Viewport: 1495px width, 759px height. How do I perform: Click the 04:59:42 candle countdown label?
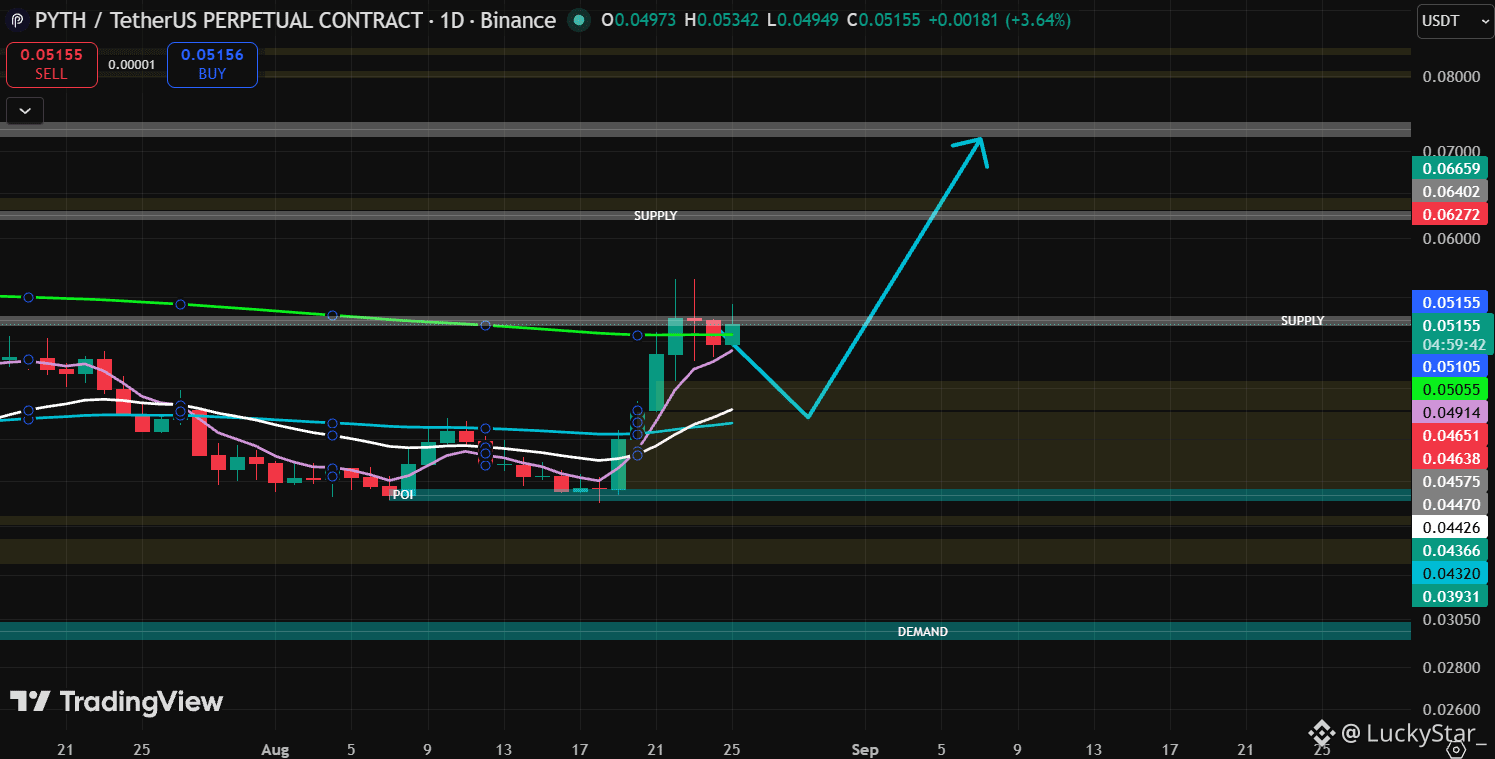tap(1451, 345)
